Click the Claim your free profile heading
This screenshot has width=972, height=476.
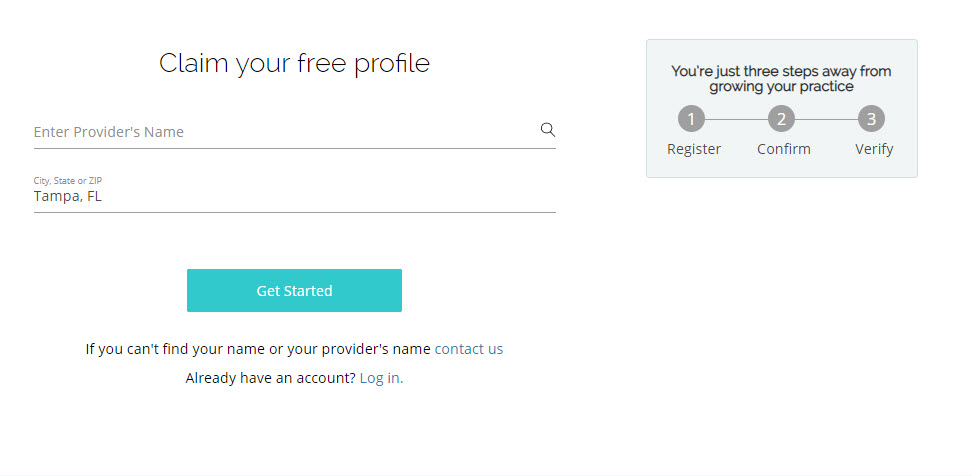(x=294, y=63)
